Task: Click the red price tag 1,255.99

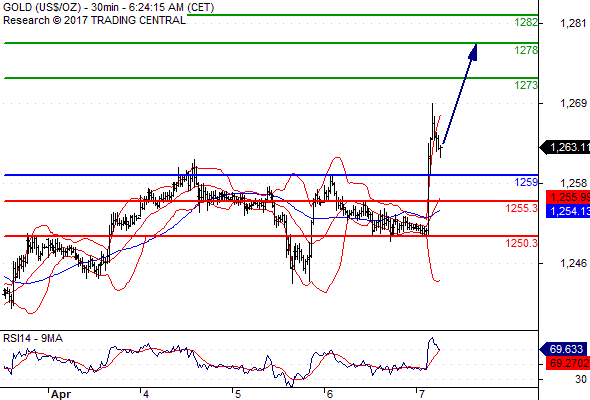Action: coord(568,197)
